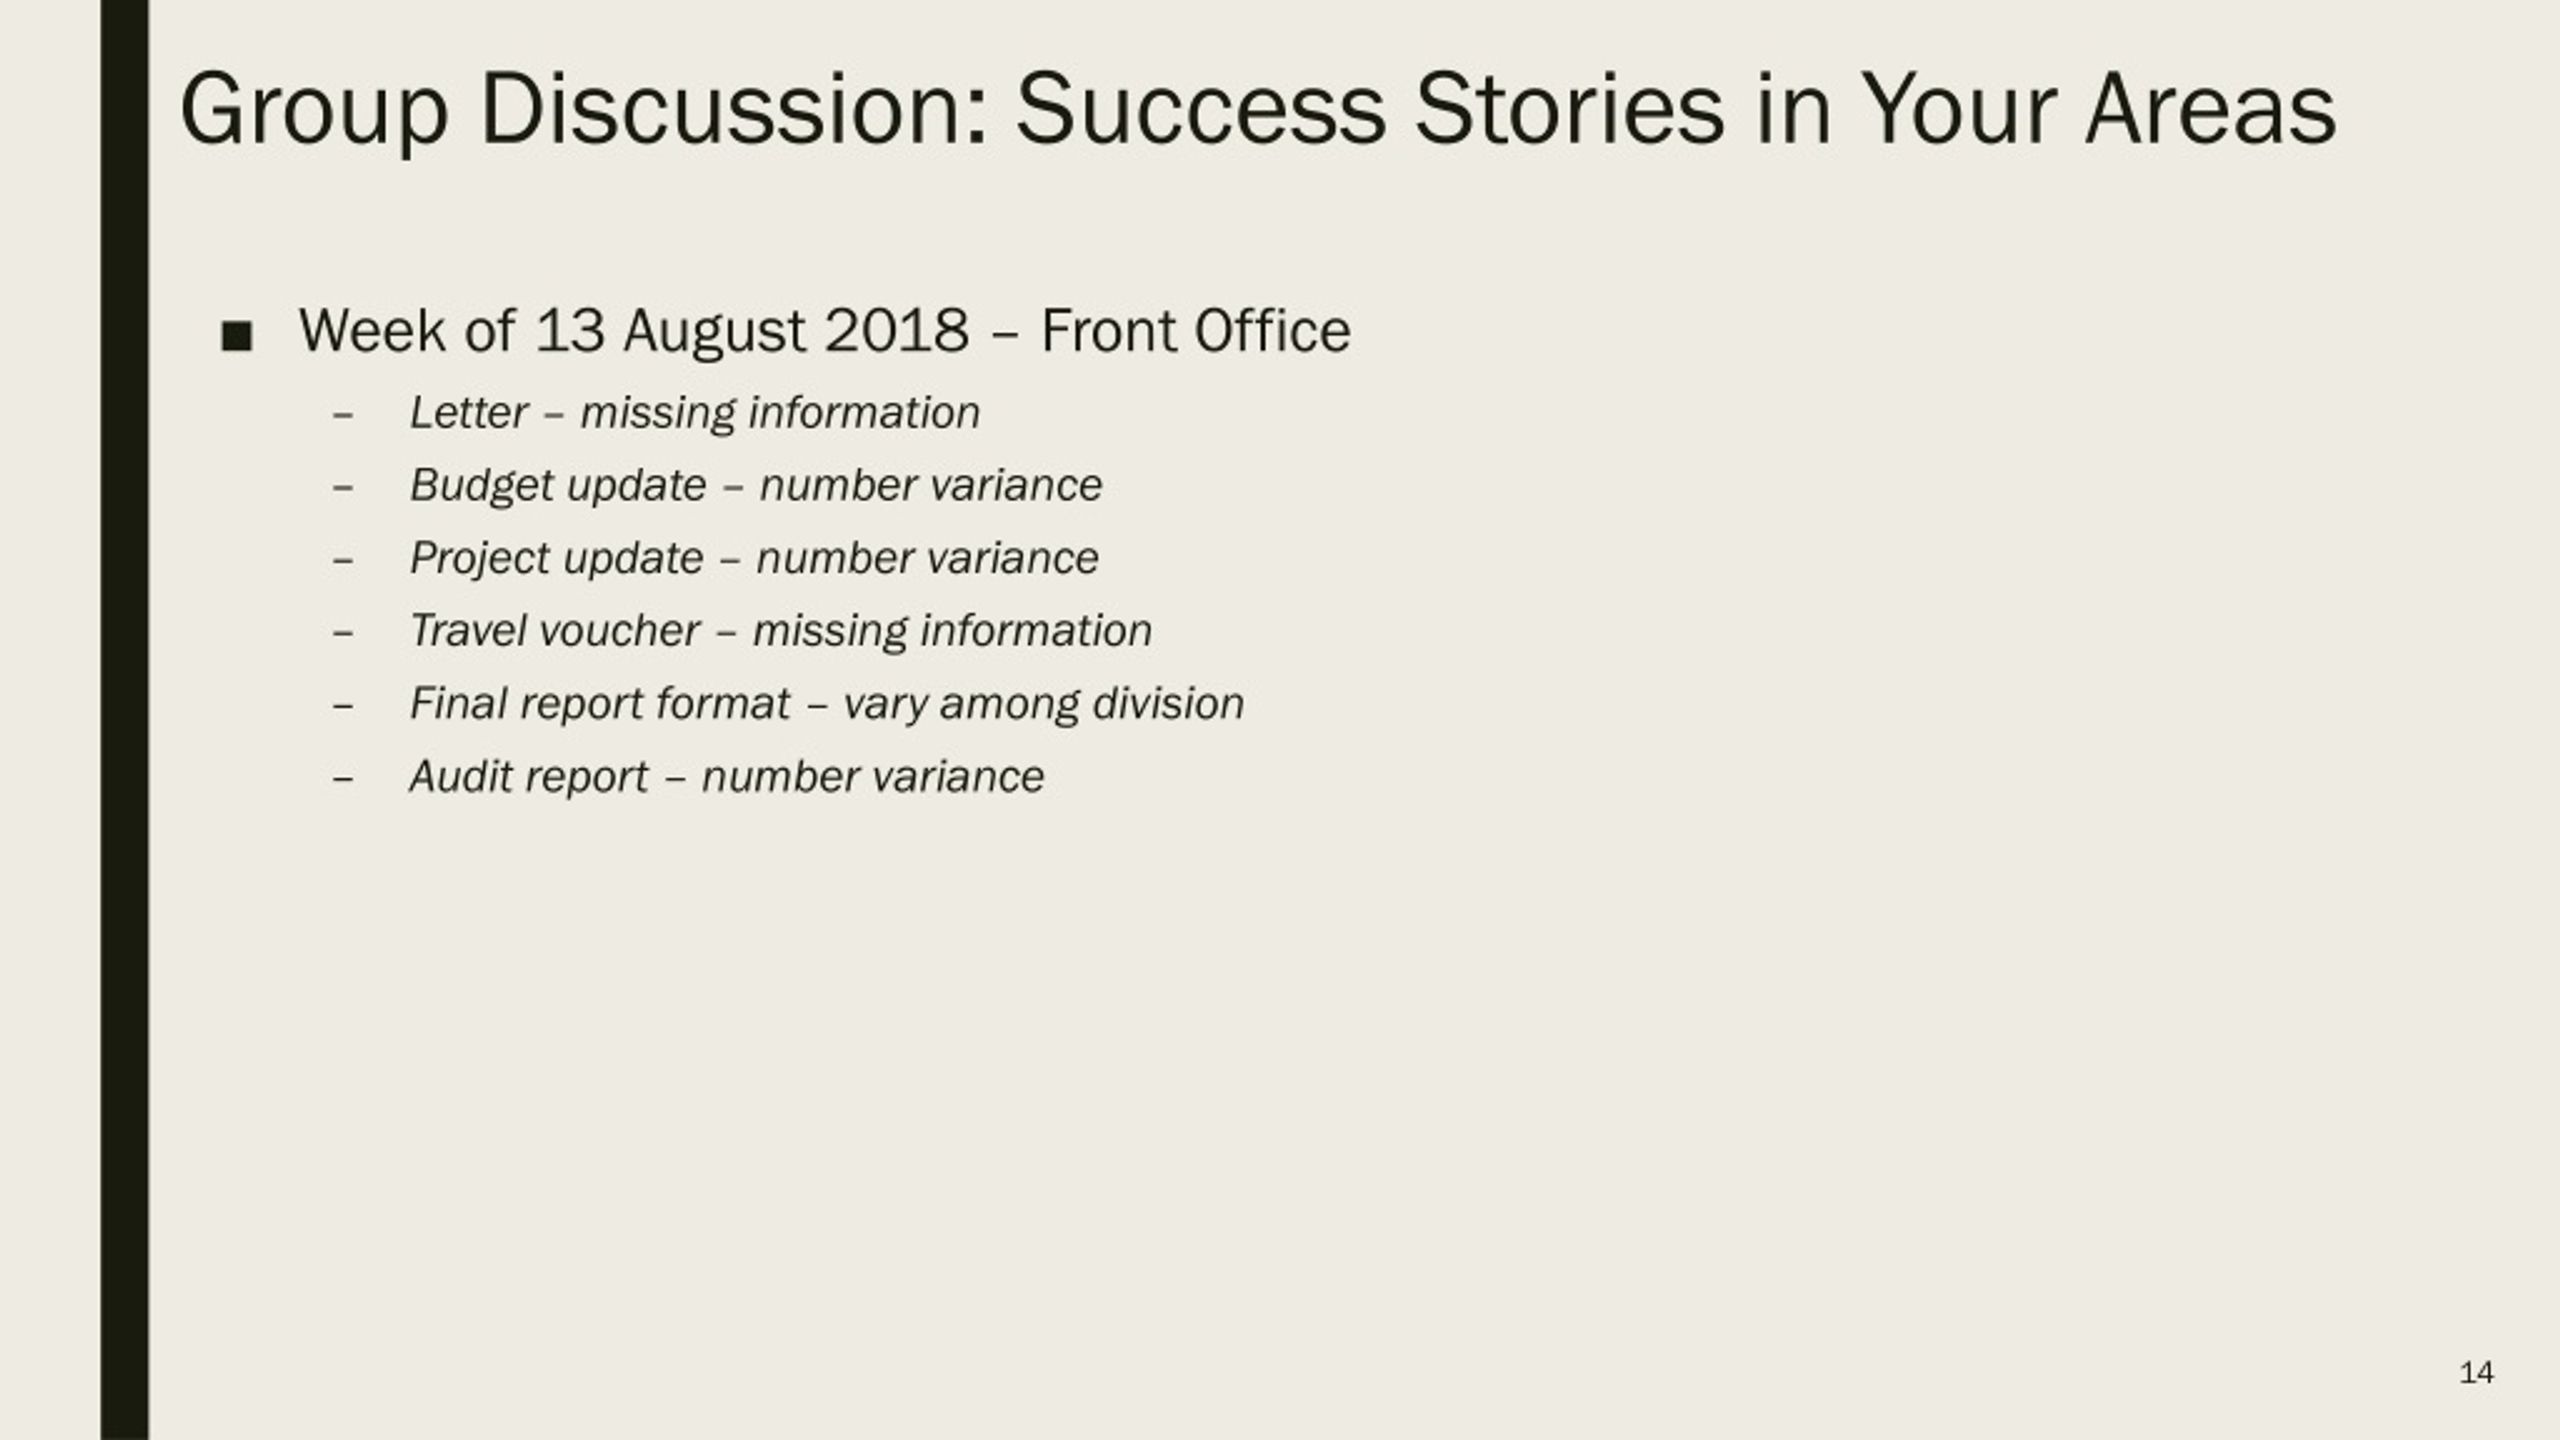Image resolution: width=2560 pixels, height=1440 pixels.
Task: Click the slide number 14
Action: click(x=2476, y=1372)
